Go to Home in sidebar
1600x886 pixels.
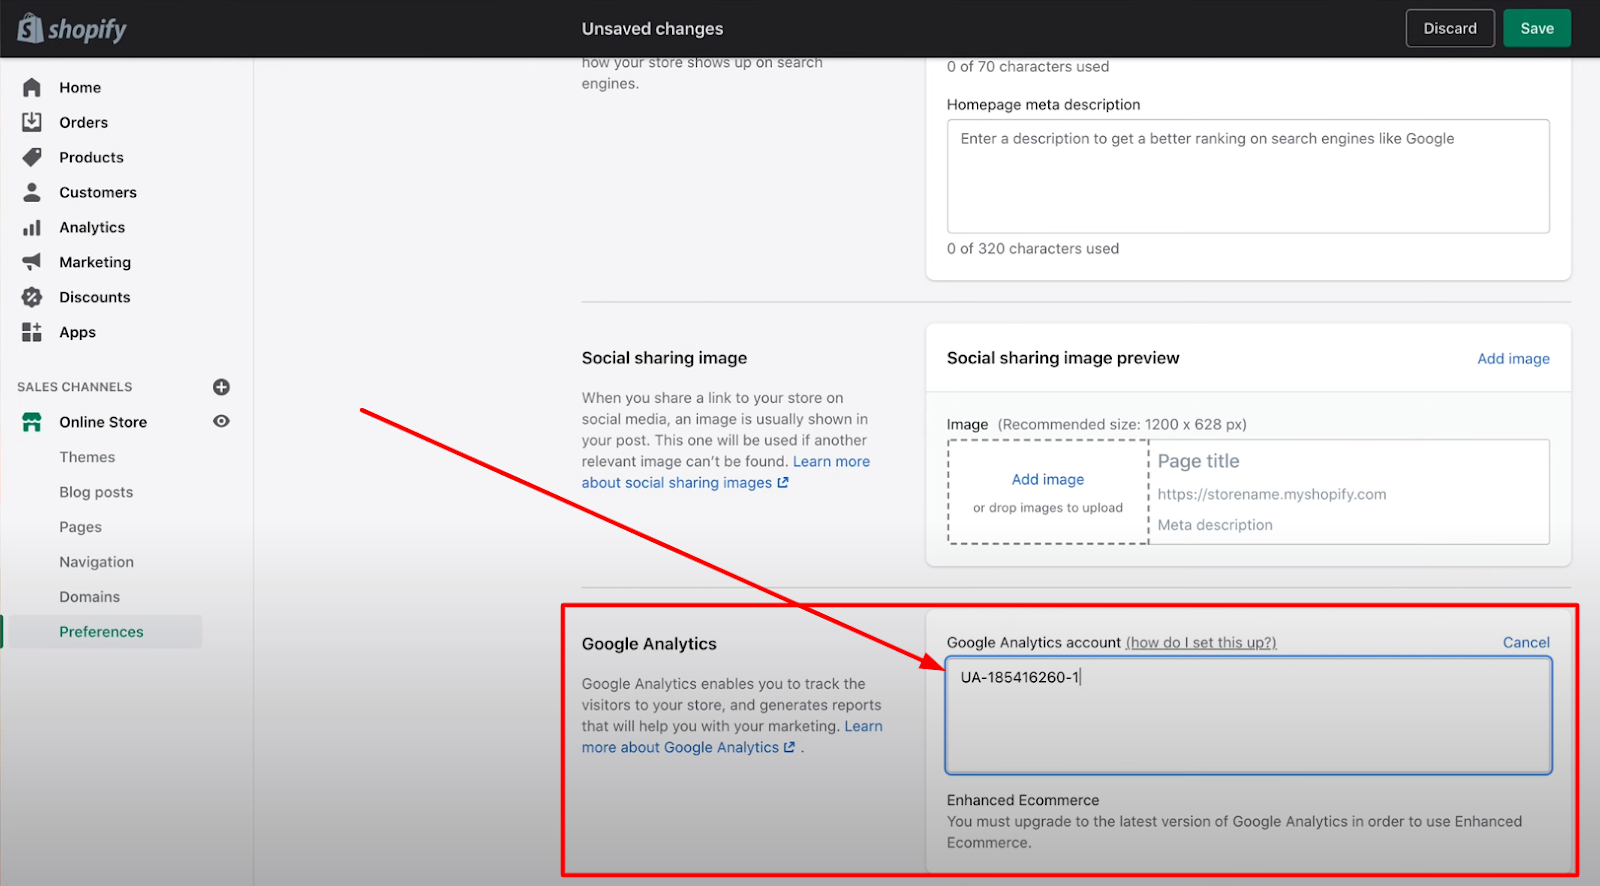pos(80,87)
